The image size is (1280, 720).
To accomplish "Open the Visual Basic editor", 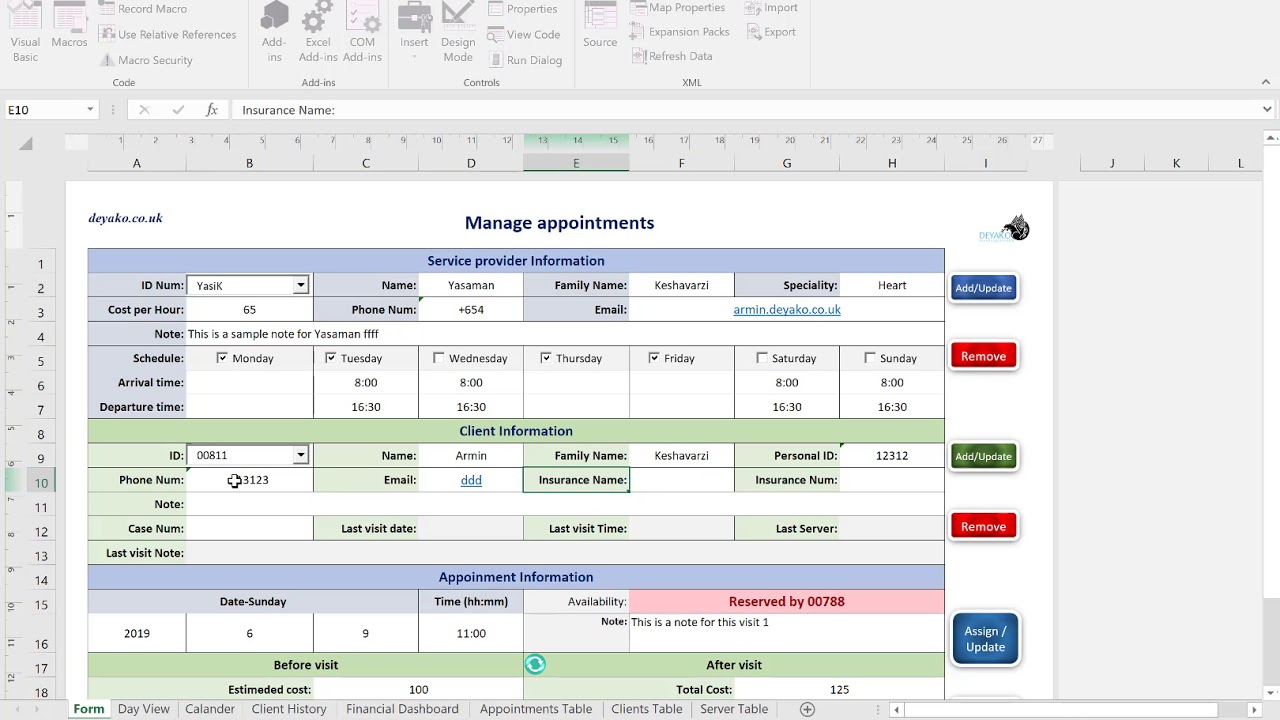I will click(x=25, y=33).
